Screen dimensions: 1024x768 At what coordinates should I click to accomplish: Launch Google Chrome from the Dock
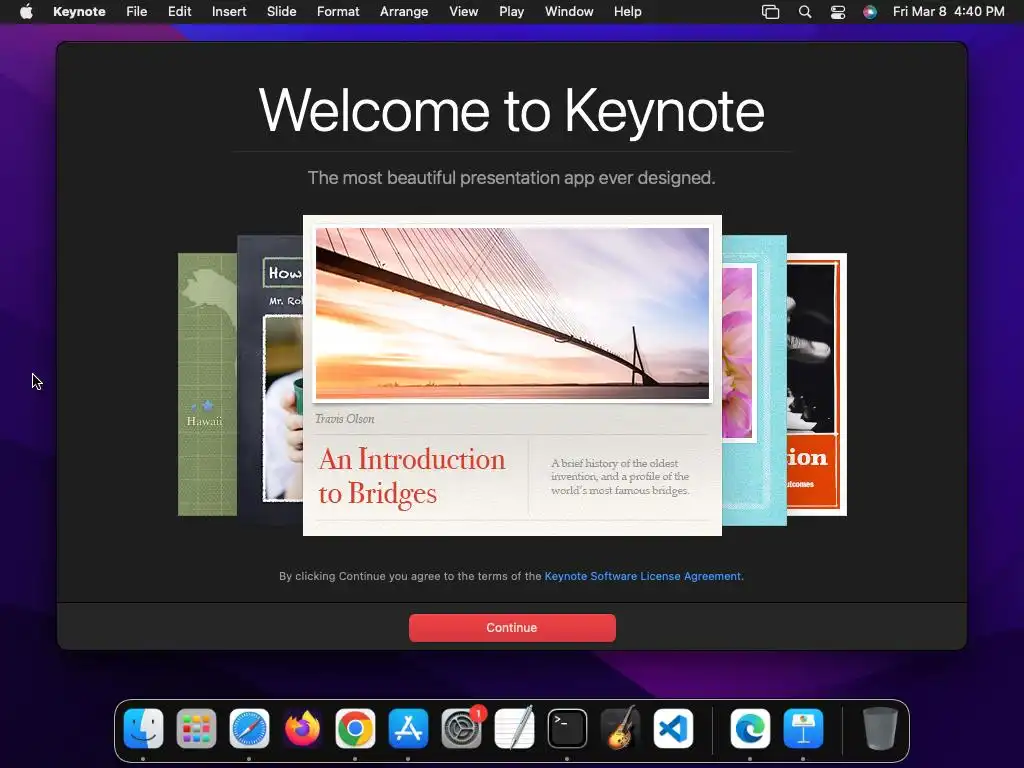pos(355,728)
